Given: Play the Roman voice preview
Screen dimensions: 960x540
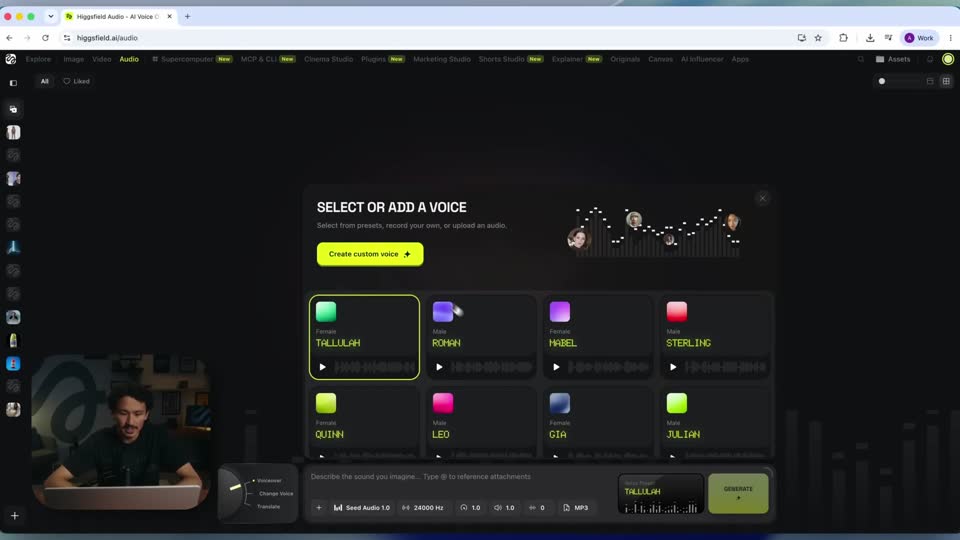Looking at the screenshot, I should (439, 367).
